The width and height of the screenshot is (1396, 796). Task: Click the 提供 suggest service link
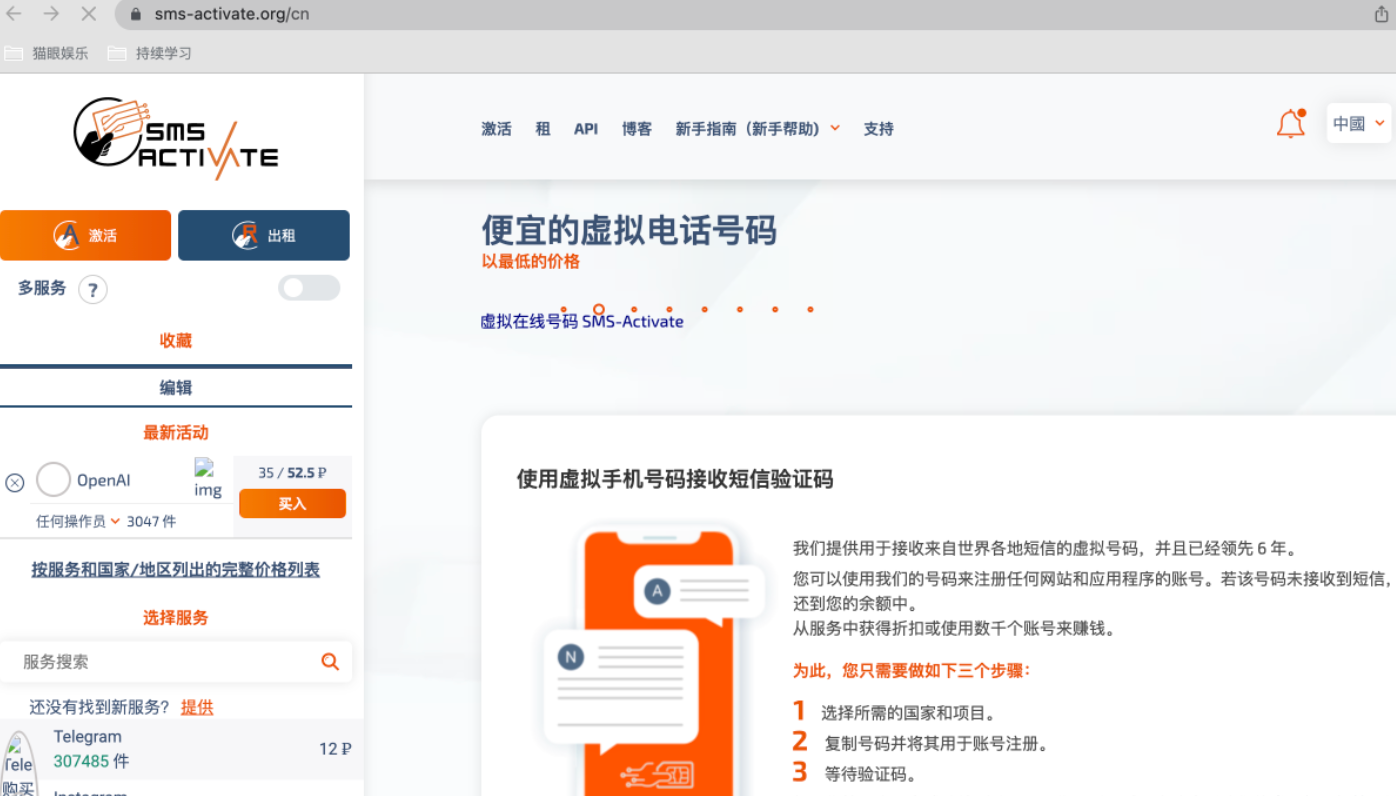[197, 707]
